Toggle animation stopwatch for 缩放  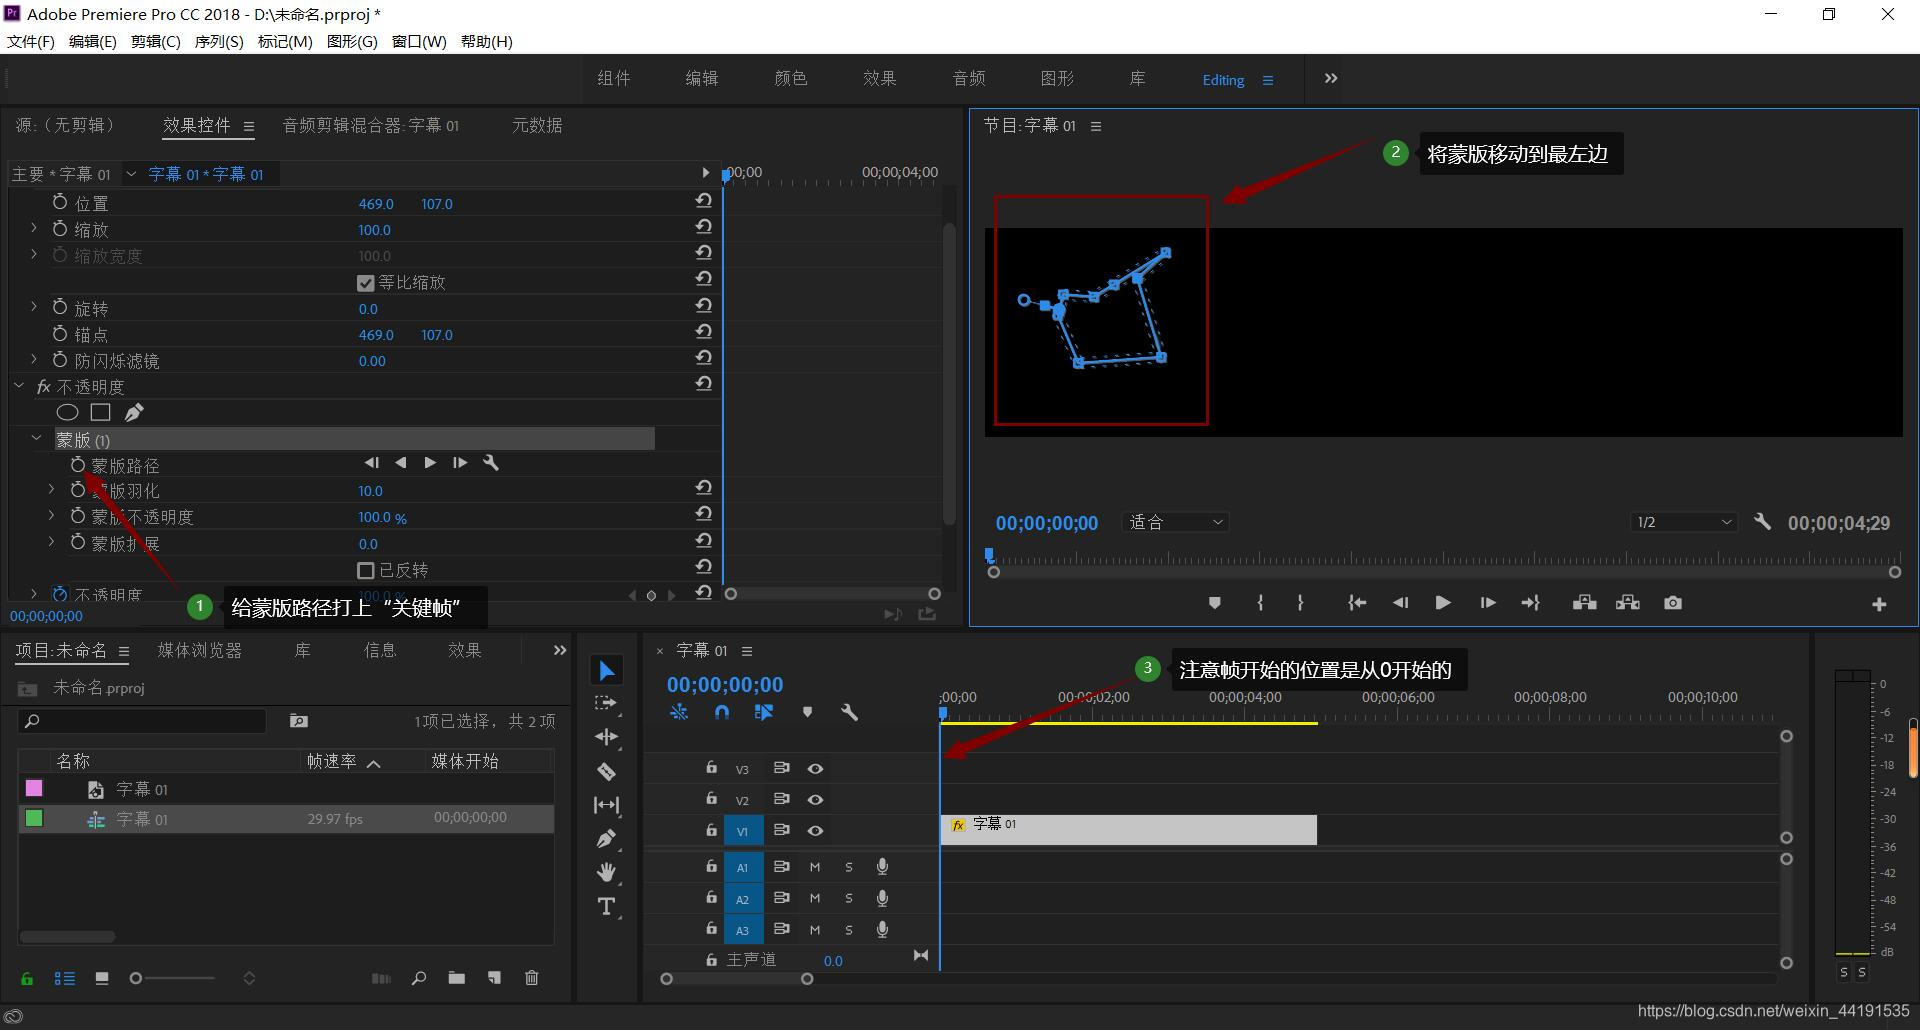tap(60, 229)
